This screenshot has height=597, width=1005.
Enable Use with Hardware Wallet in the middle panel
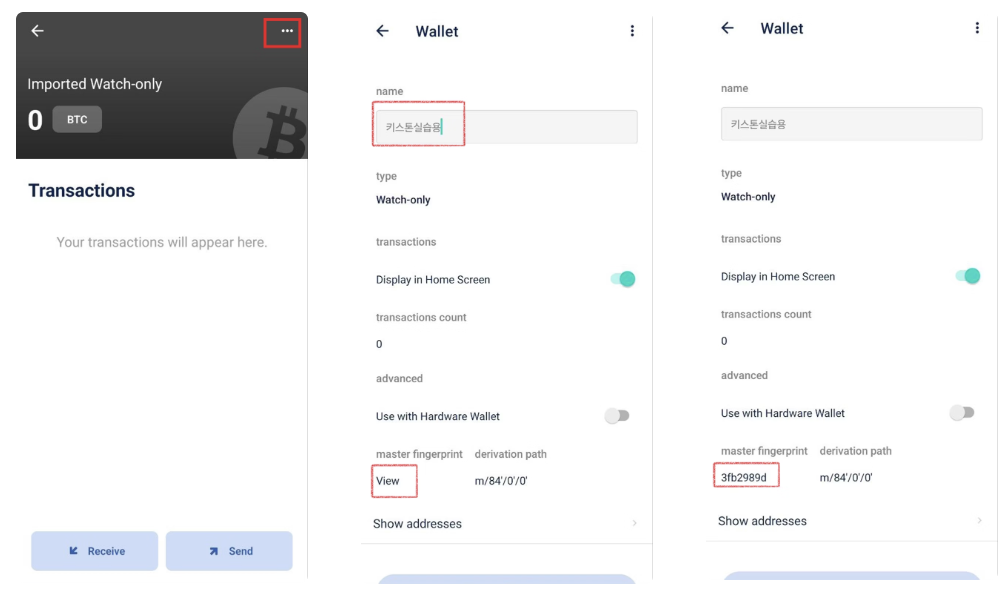617,416
